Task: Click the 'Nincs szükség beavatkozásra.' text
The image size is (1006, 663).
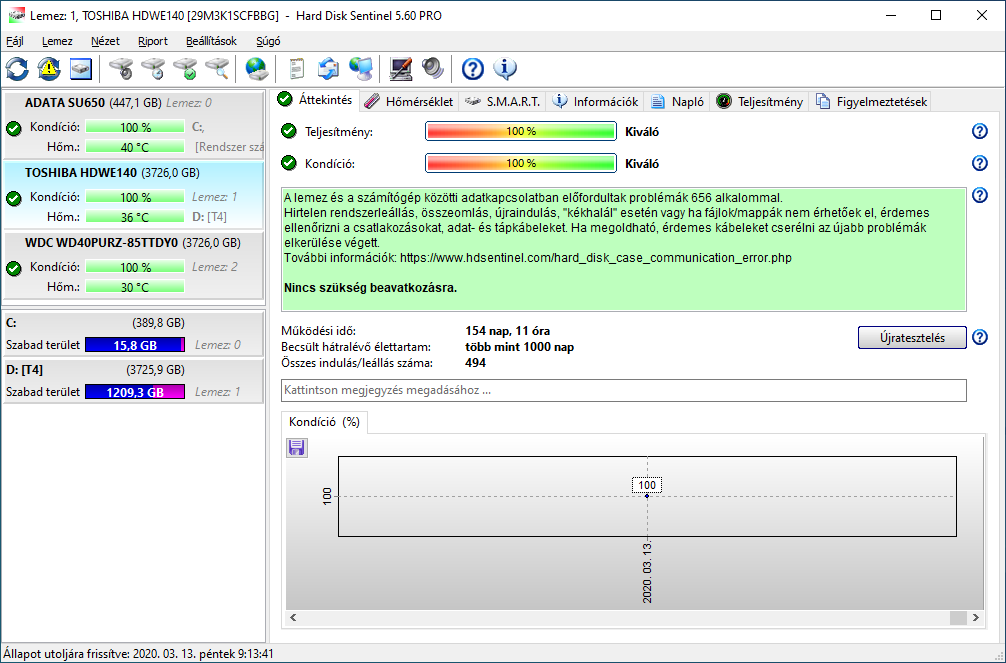Action: click(x=370, y=288)
